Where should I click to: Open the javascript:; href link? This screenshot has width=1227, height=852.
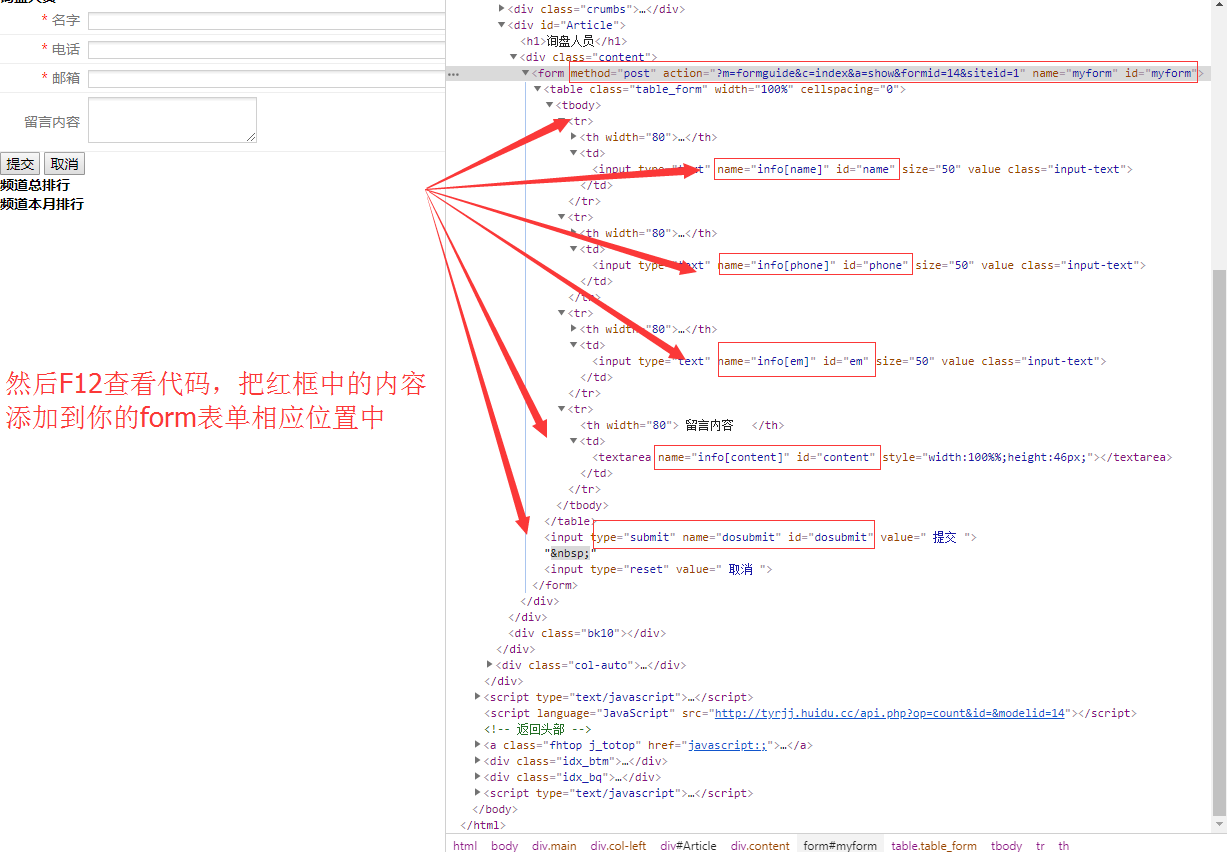727,745
